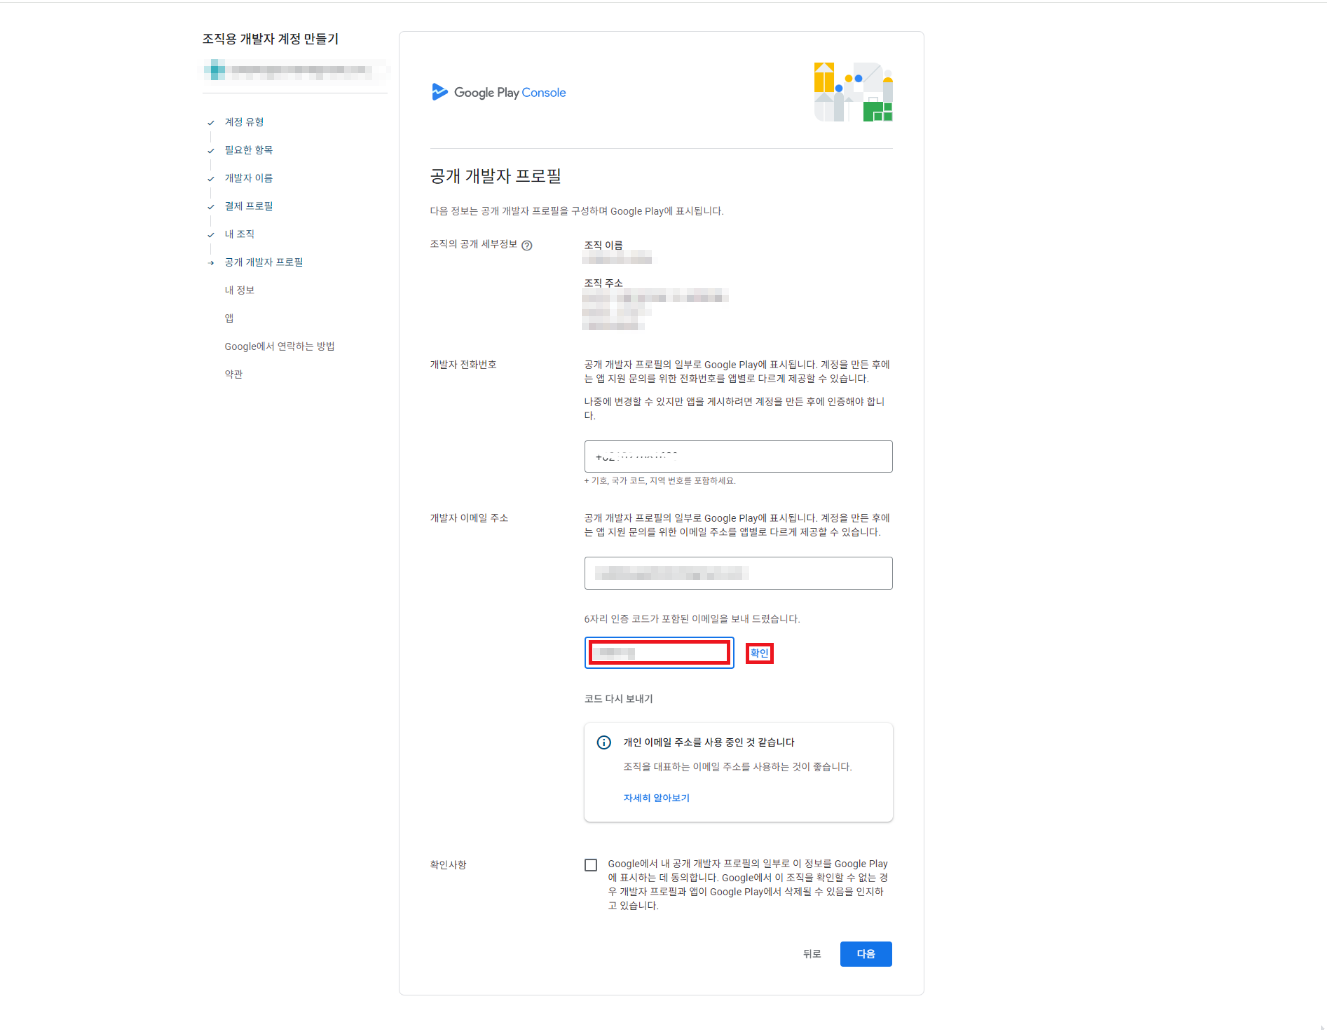This screenshot has width=1327, height=1030.
Task: Check the 확인사항 consent checkbox
Action: [591, 865]
